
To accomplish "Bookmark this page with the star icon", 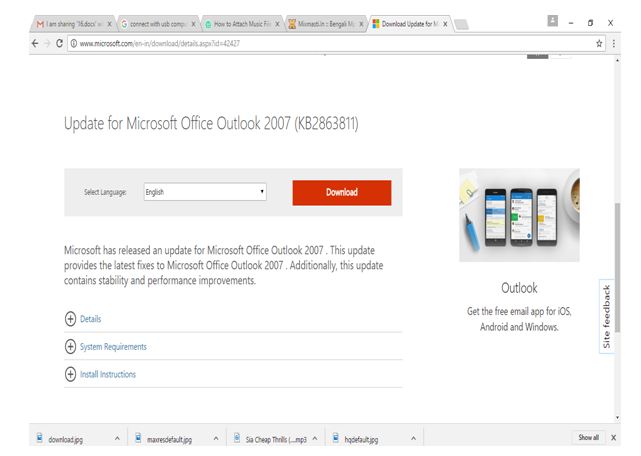I will (599, 43).
